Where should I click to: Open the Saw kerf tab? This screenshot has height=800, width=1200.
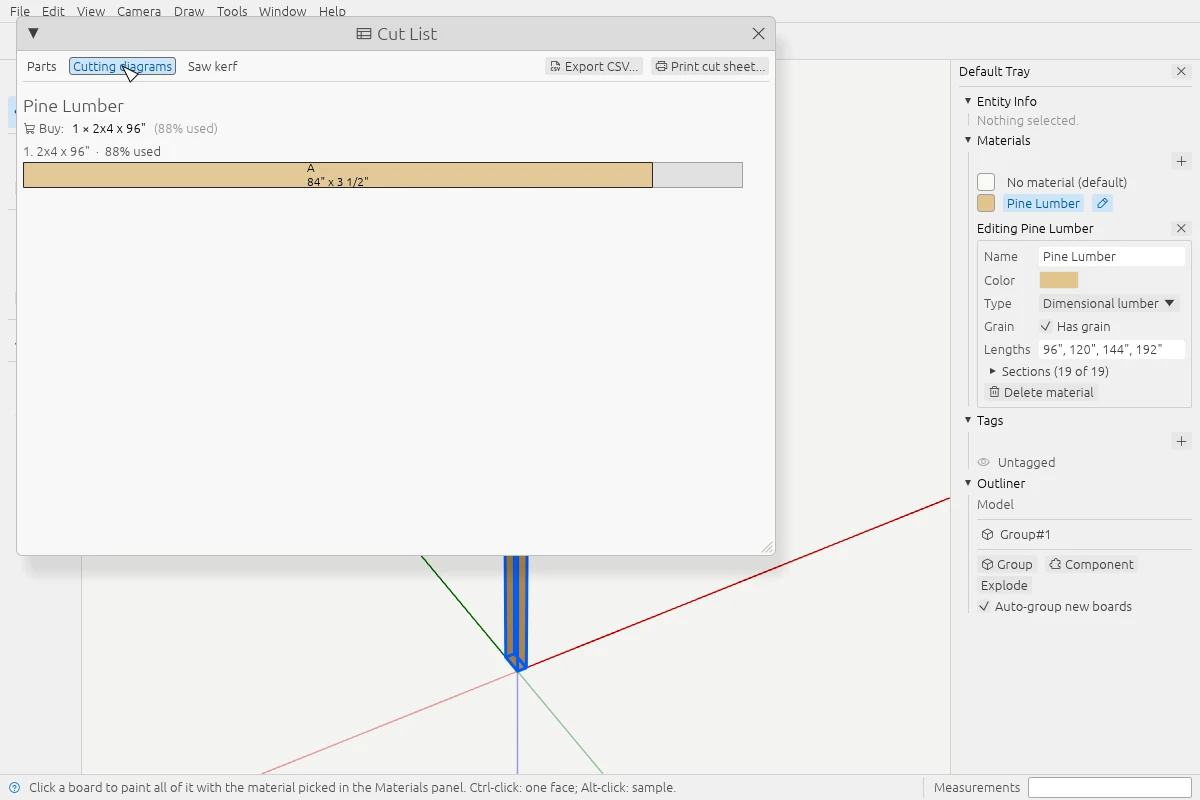[x=213, y=66]
